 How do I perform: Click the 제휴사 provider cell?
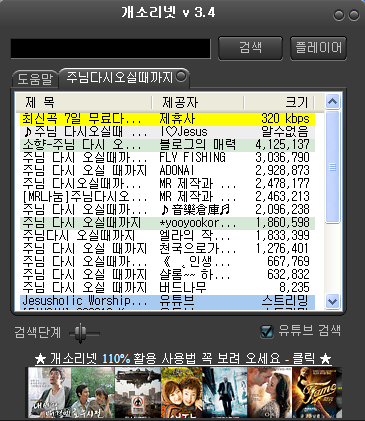pos(177,119)
